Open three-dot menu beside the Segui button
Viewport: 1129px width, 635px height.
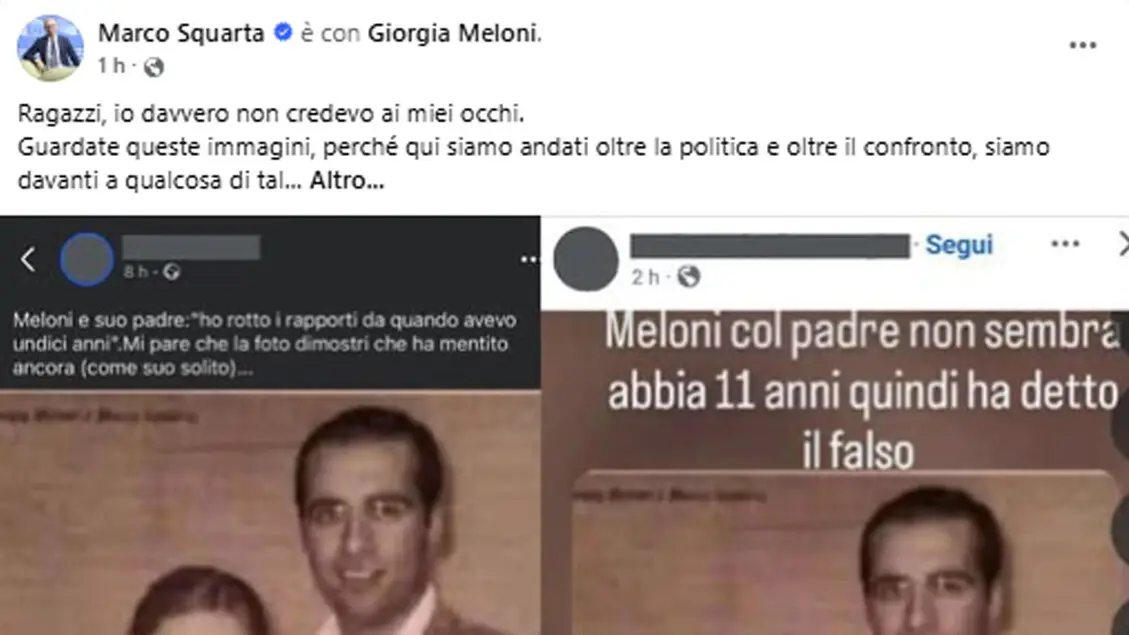pos(1065,244)
